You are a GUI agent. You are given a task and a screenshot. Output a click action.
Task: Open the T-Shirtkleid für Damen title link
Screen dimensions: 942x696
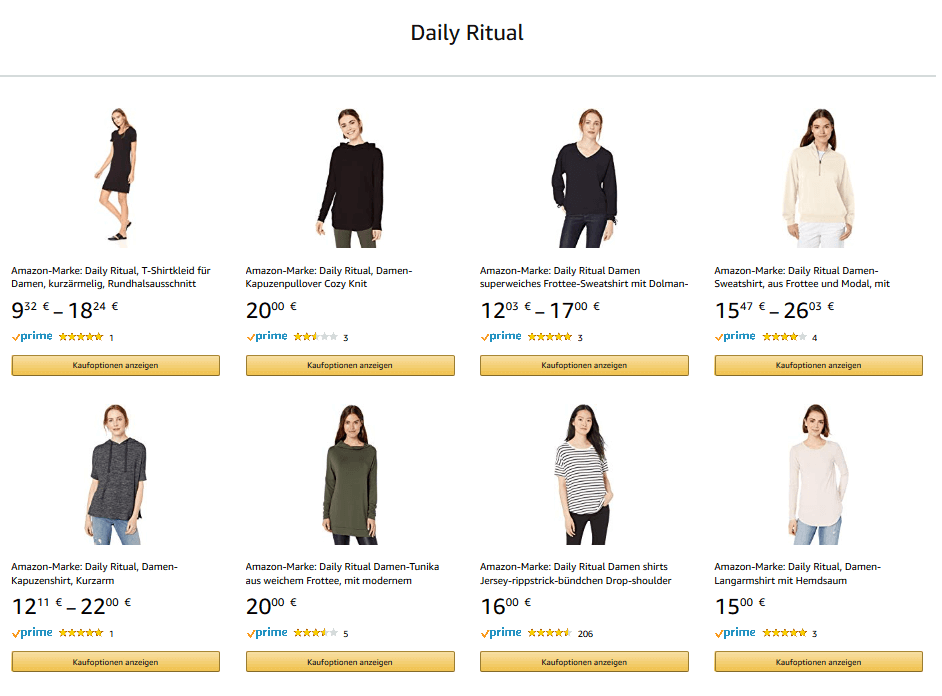tap(111, 277)
